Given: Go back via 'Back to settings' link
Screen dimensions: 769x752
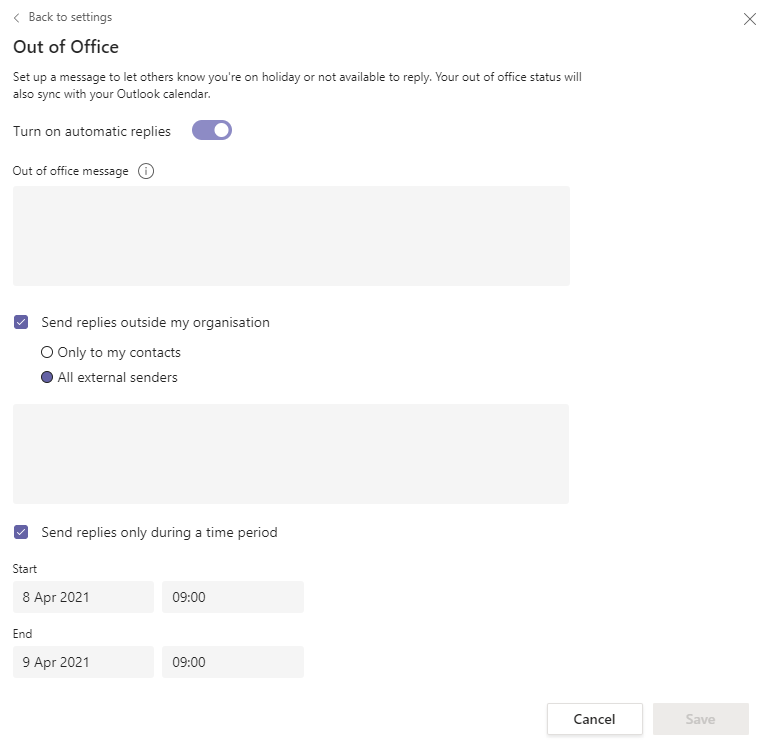Looking at the screenshot, I should tap(70, 17).
